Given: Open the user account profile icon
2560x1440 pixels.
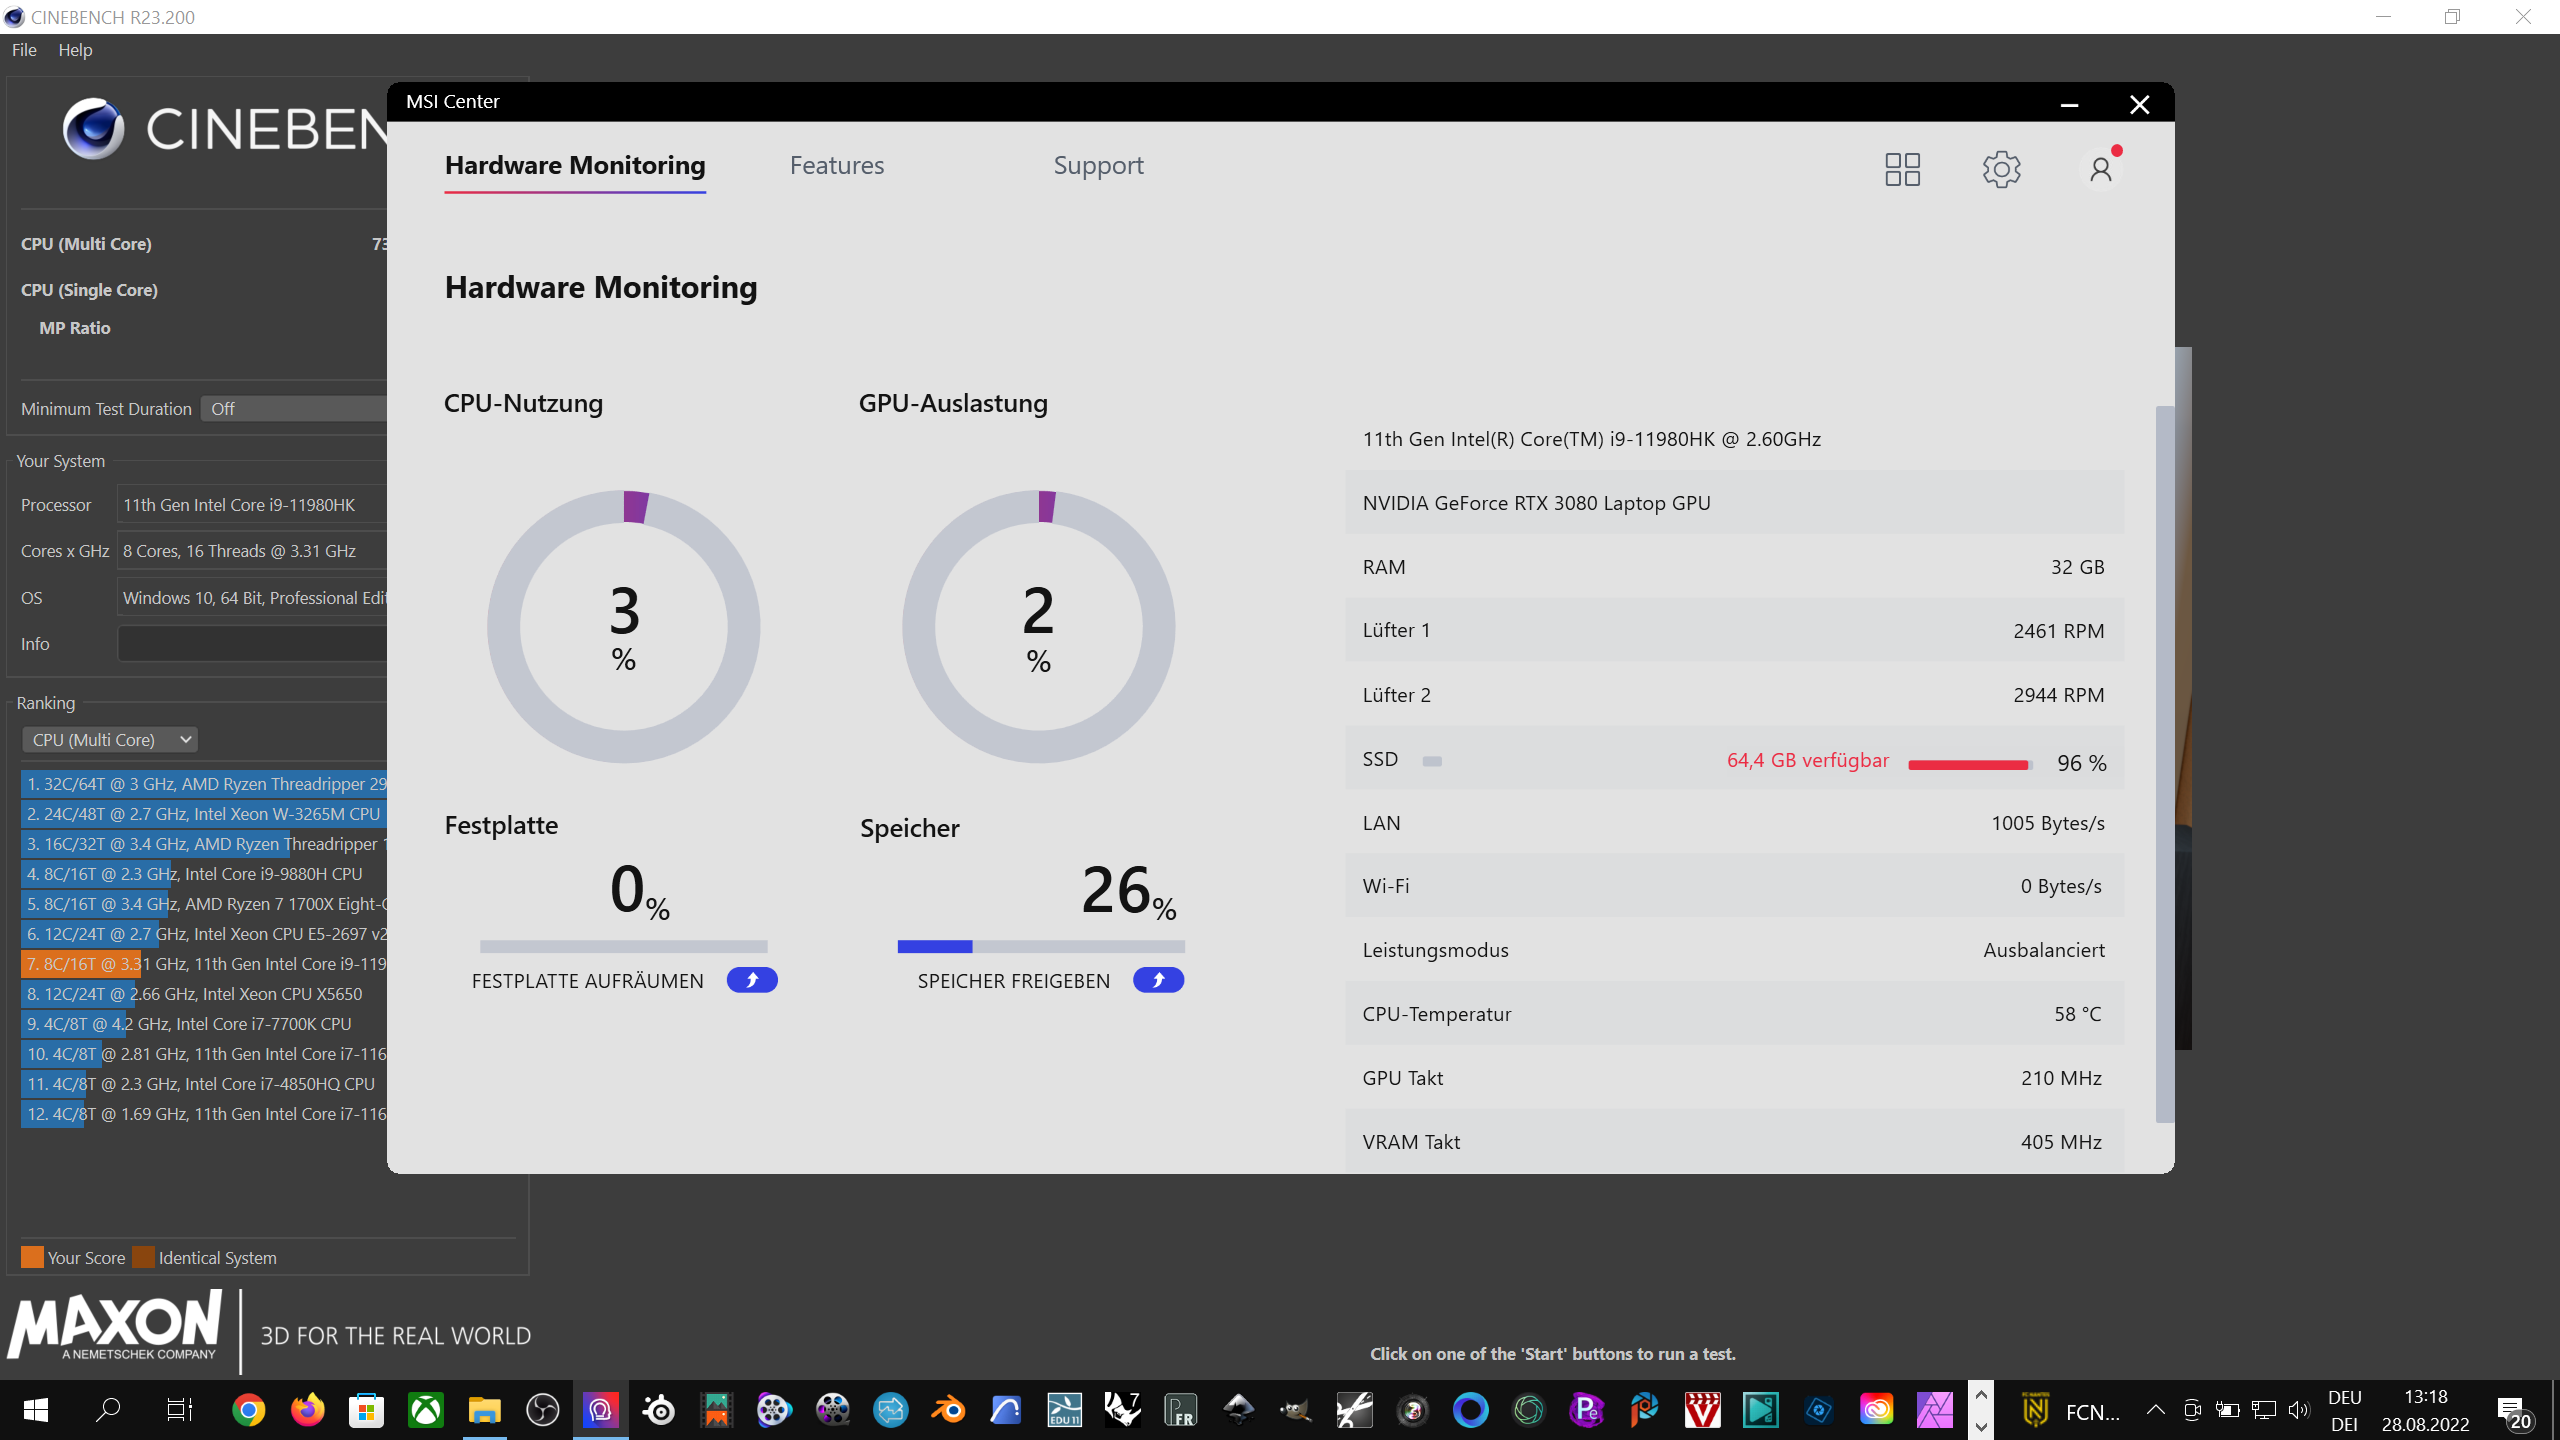Looking at the screenshot, I should coord(2100,169).
